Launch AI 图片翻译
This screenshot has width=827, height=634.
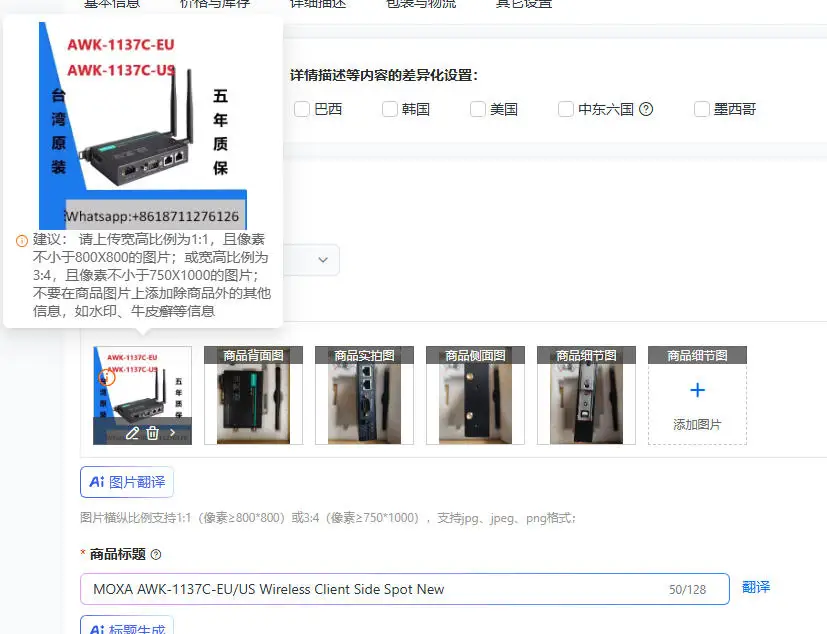coord(127,482)
